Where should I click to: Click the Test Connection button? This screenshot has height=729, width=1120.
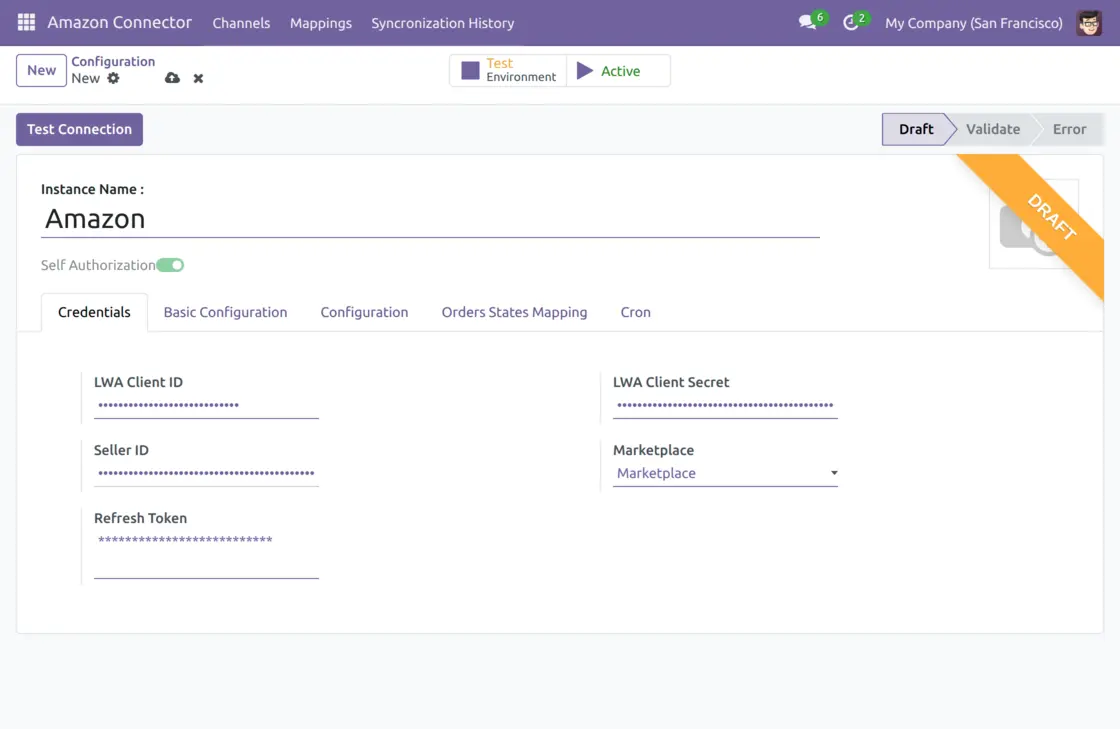pyautogui.click(x=79, y=129)
